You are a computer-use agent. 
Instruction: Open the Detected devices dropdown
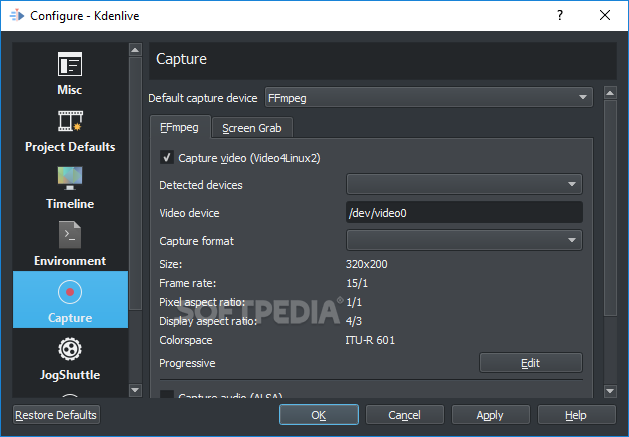(x=464, y=184)
